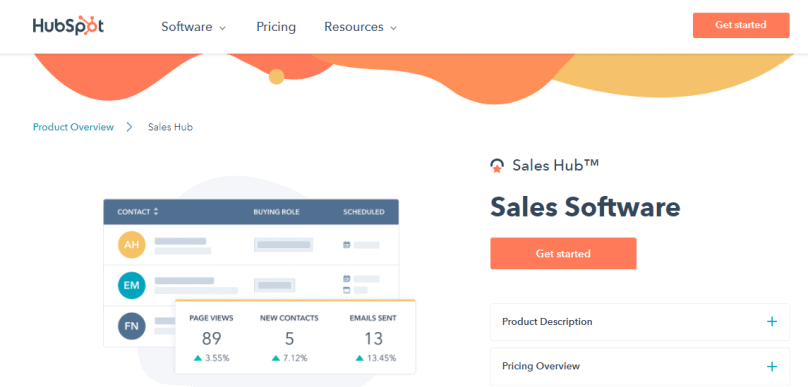
Task: Click the breadcrumb chevron separator
Action: pyautogui.click(x=130, y=127)
